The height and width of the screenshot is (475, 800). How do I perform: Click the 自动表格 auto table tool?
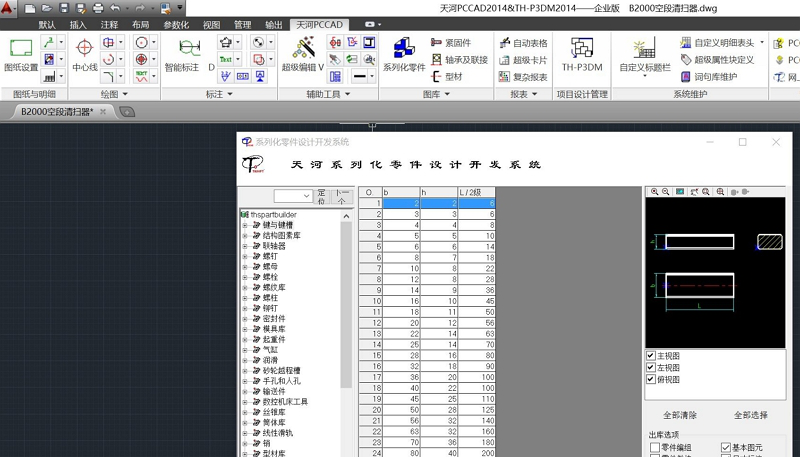[x=523, y=43]
